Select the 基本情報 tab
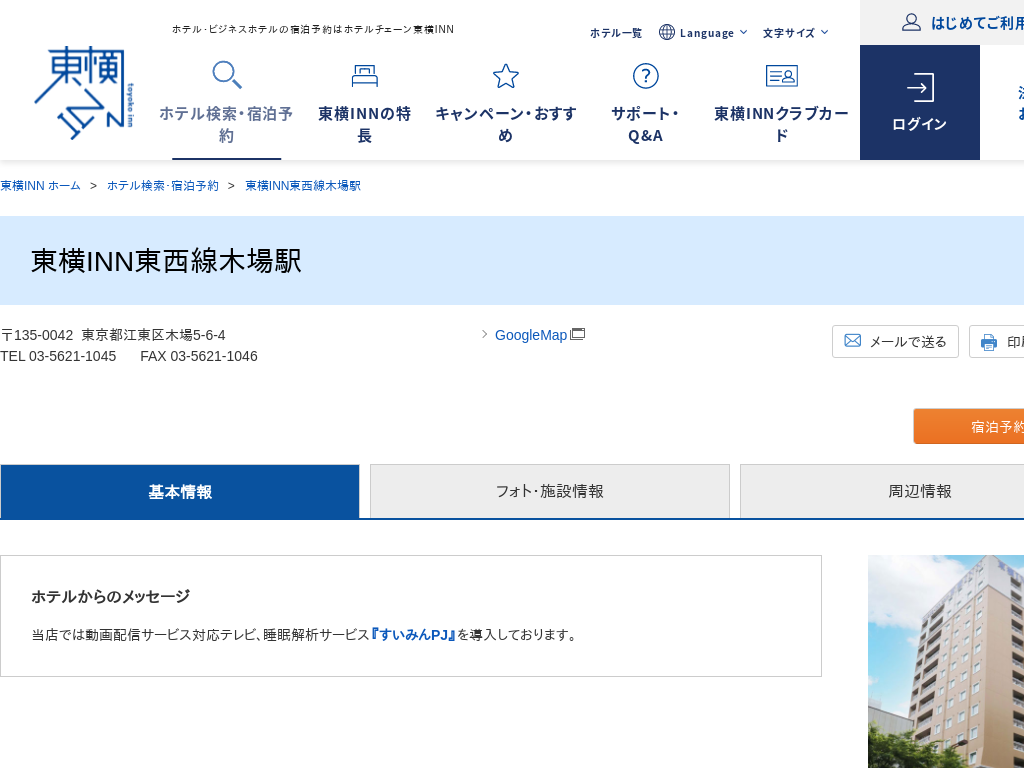Screen dimensions: 1024x768 [x=180, y=492]
